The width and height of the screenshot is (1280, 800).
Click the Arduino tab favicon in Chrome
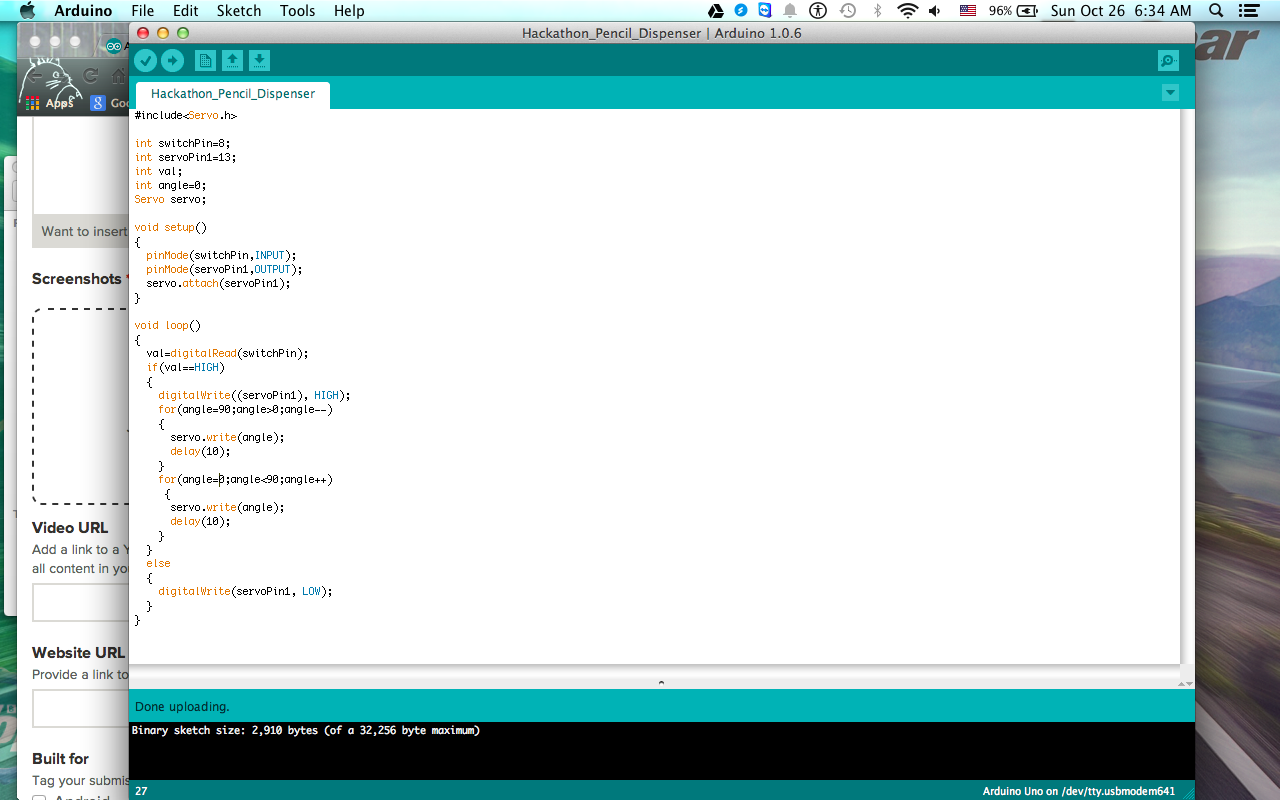click(115, 45)
